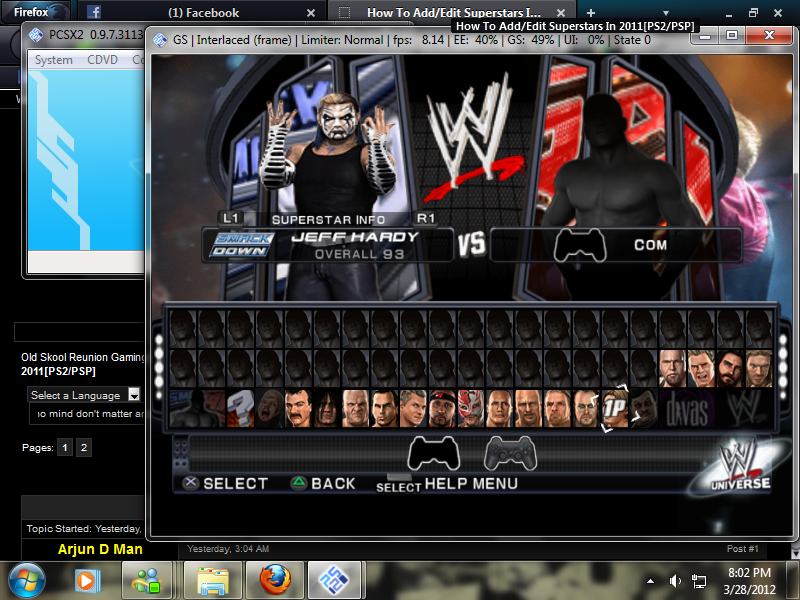The width and height of the screenshot is (800, 600).
Task: Open the CDVD menu in PCSX2
Action: click(x=102, y=60)
